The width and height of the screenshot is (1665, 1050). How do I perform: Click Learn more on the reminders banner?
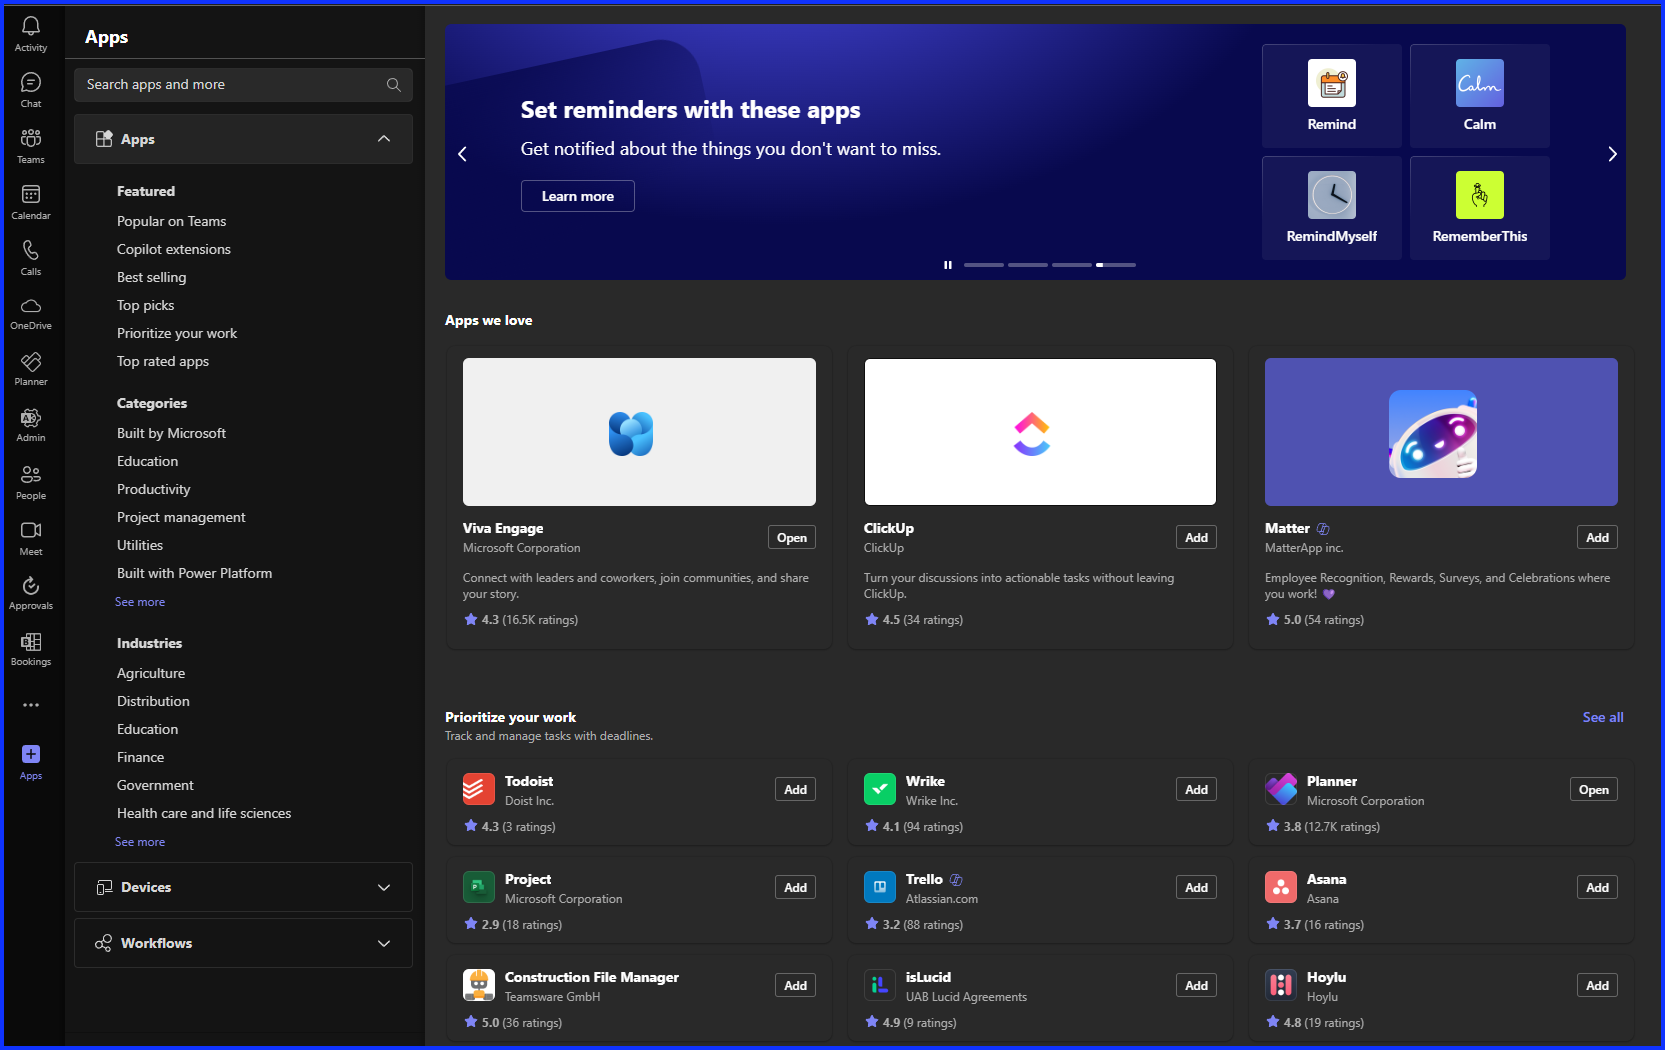tap(577, 196)
